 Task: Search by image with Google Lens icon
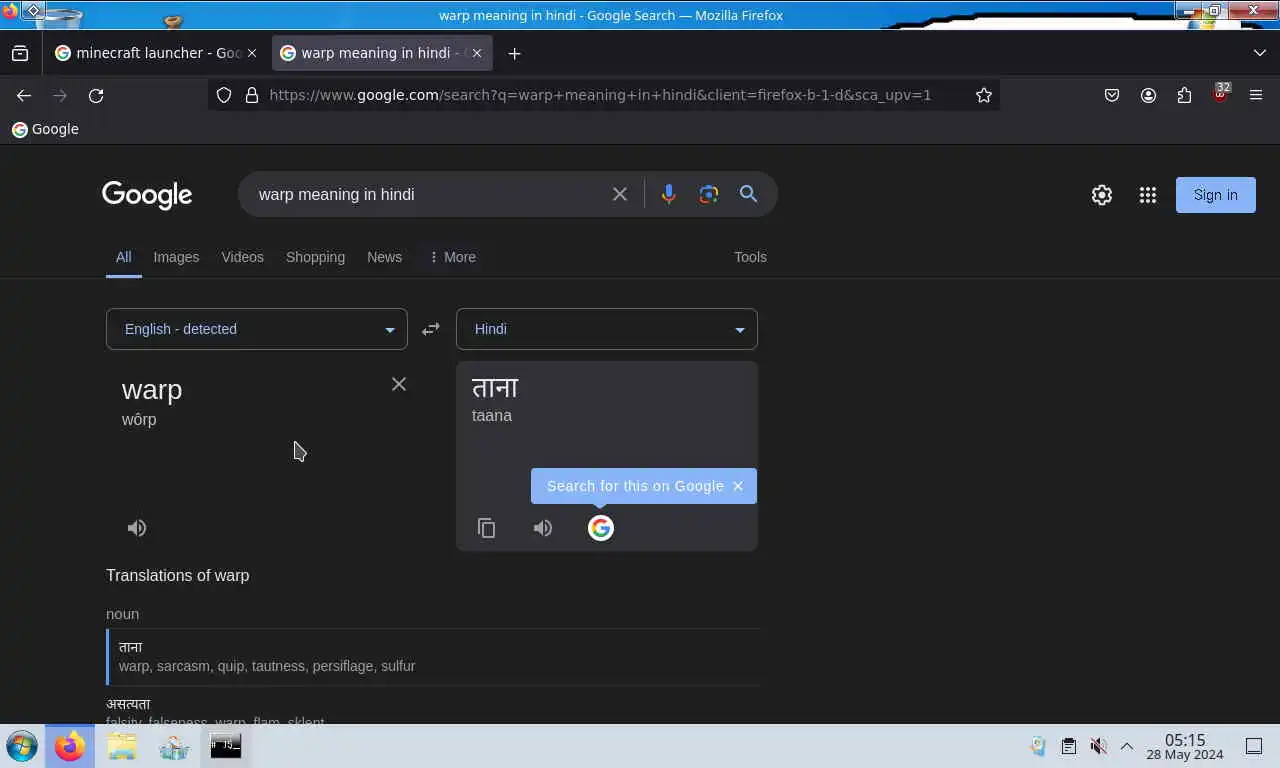tap(709, 194)
